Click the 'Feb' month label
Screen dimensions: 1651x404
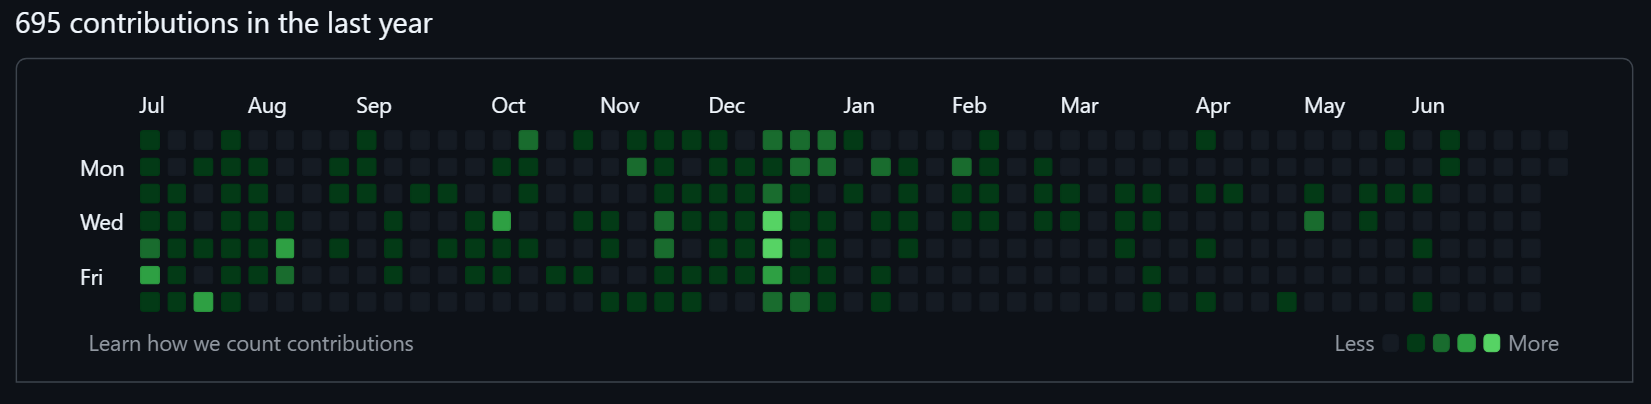969,106
